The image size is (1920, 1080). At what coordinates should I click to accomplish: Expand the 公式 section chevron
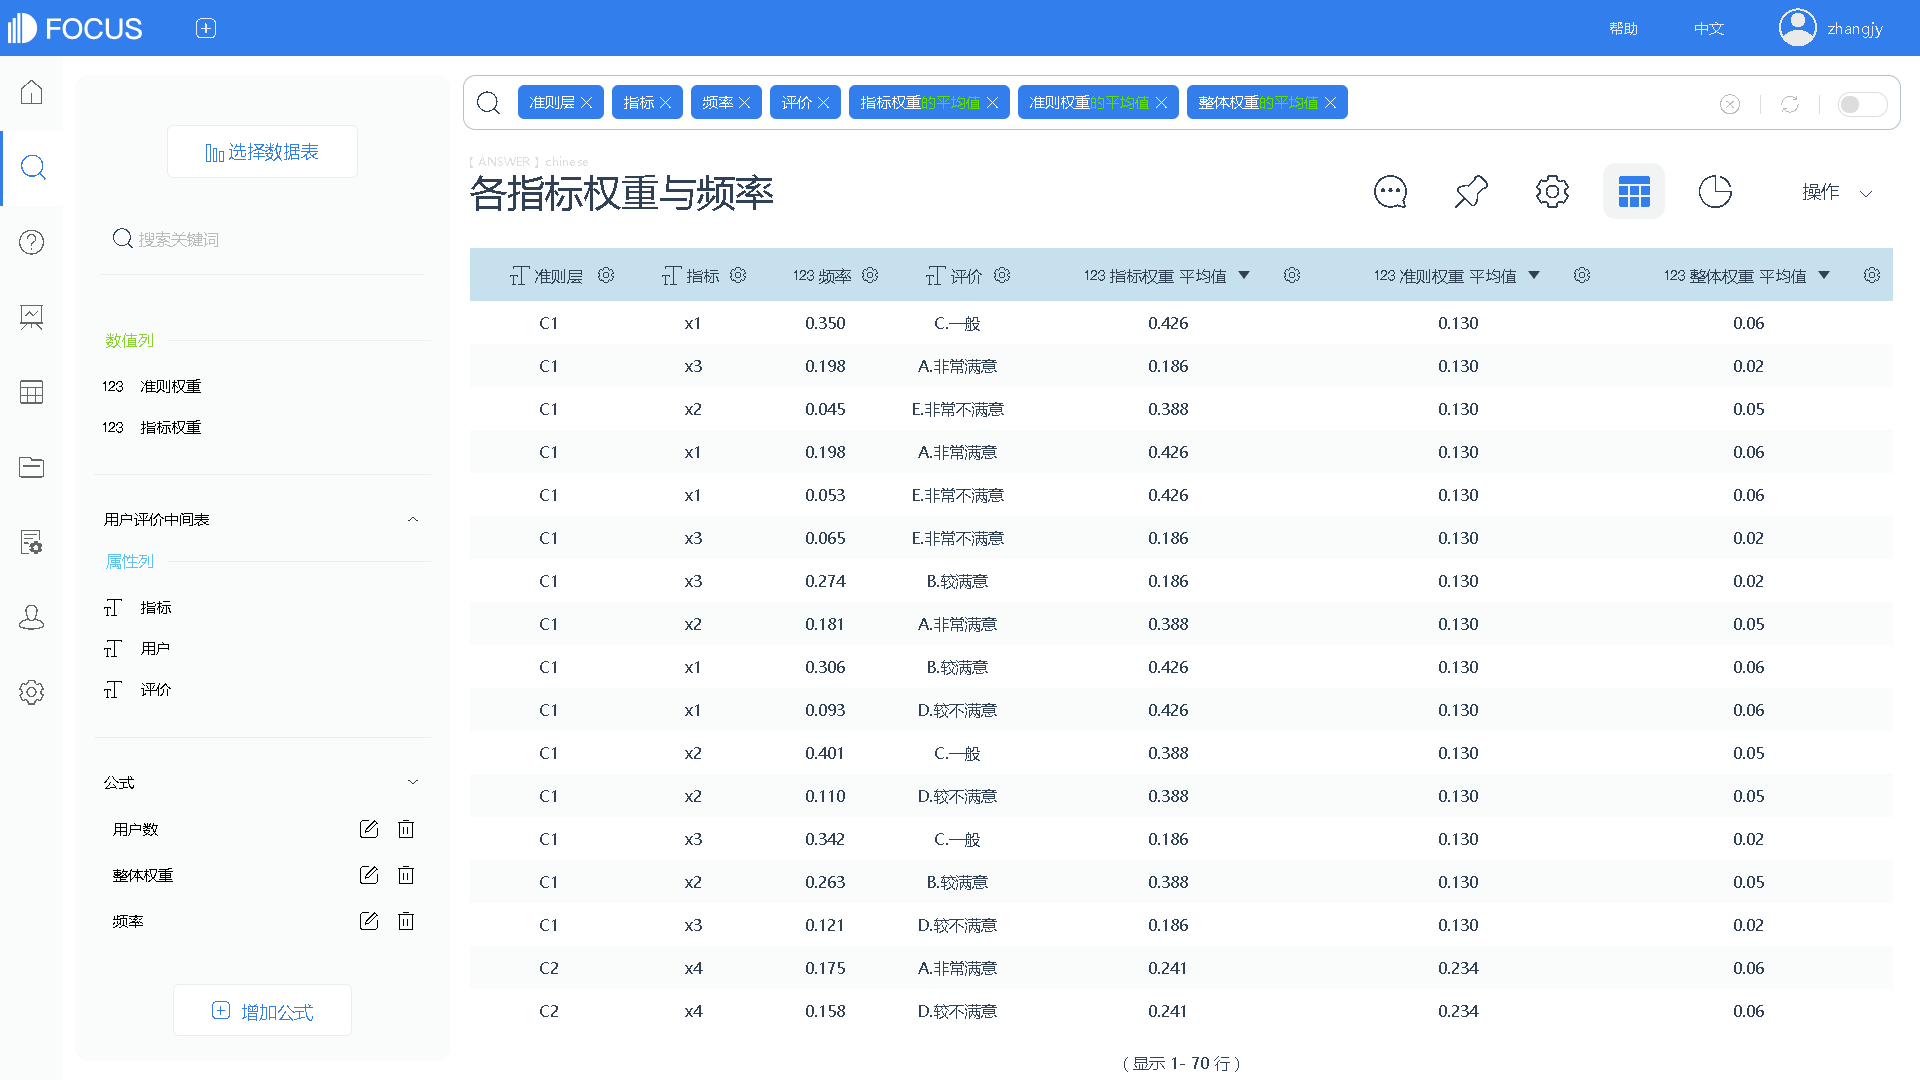(413, 782)
